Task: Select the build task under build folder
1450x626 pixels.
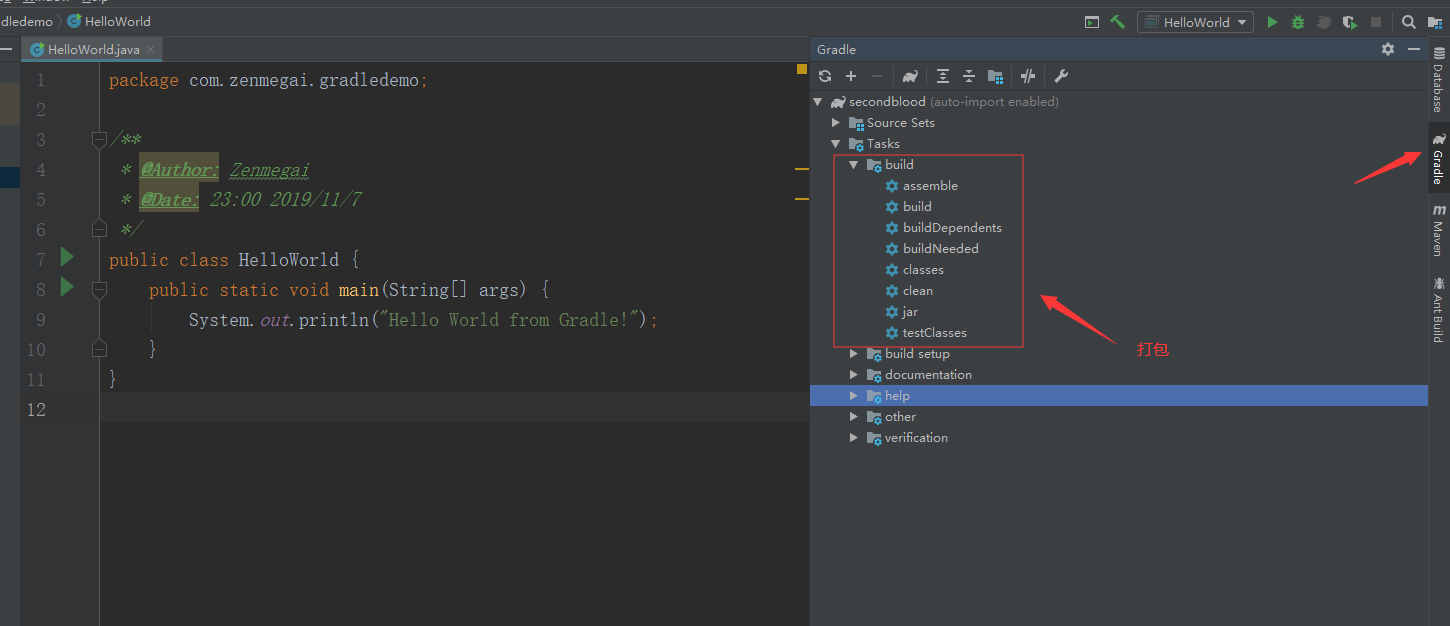Action: 917,207
